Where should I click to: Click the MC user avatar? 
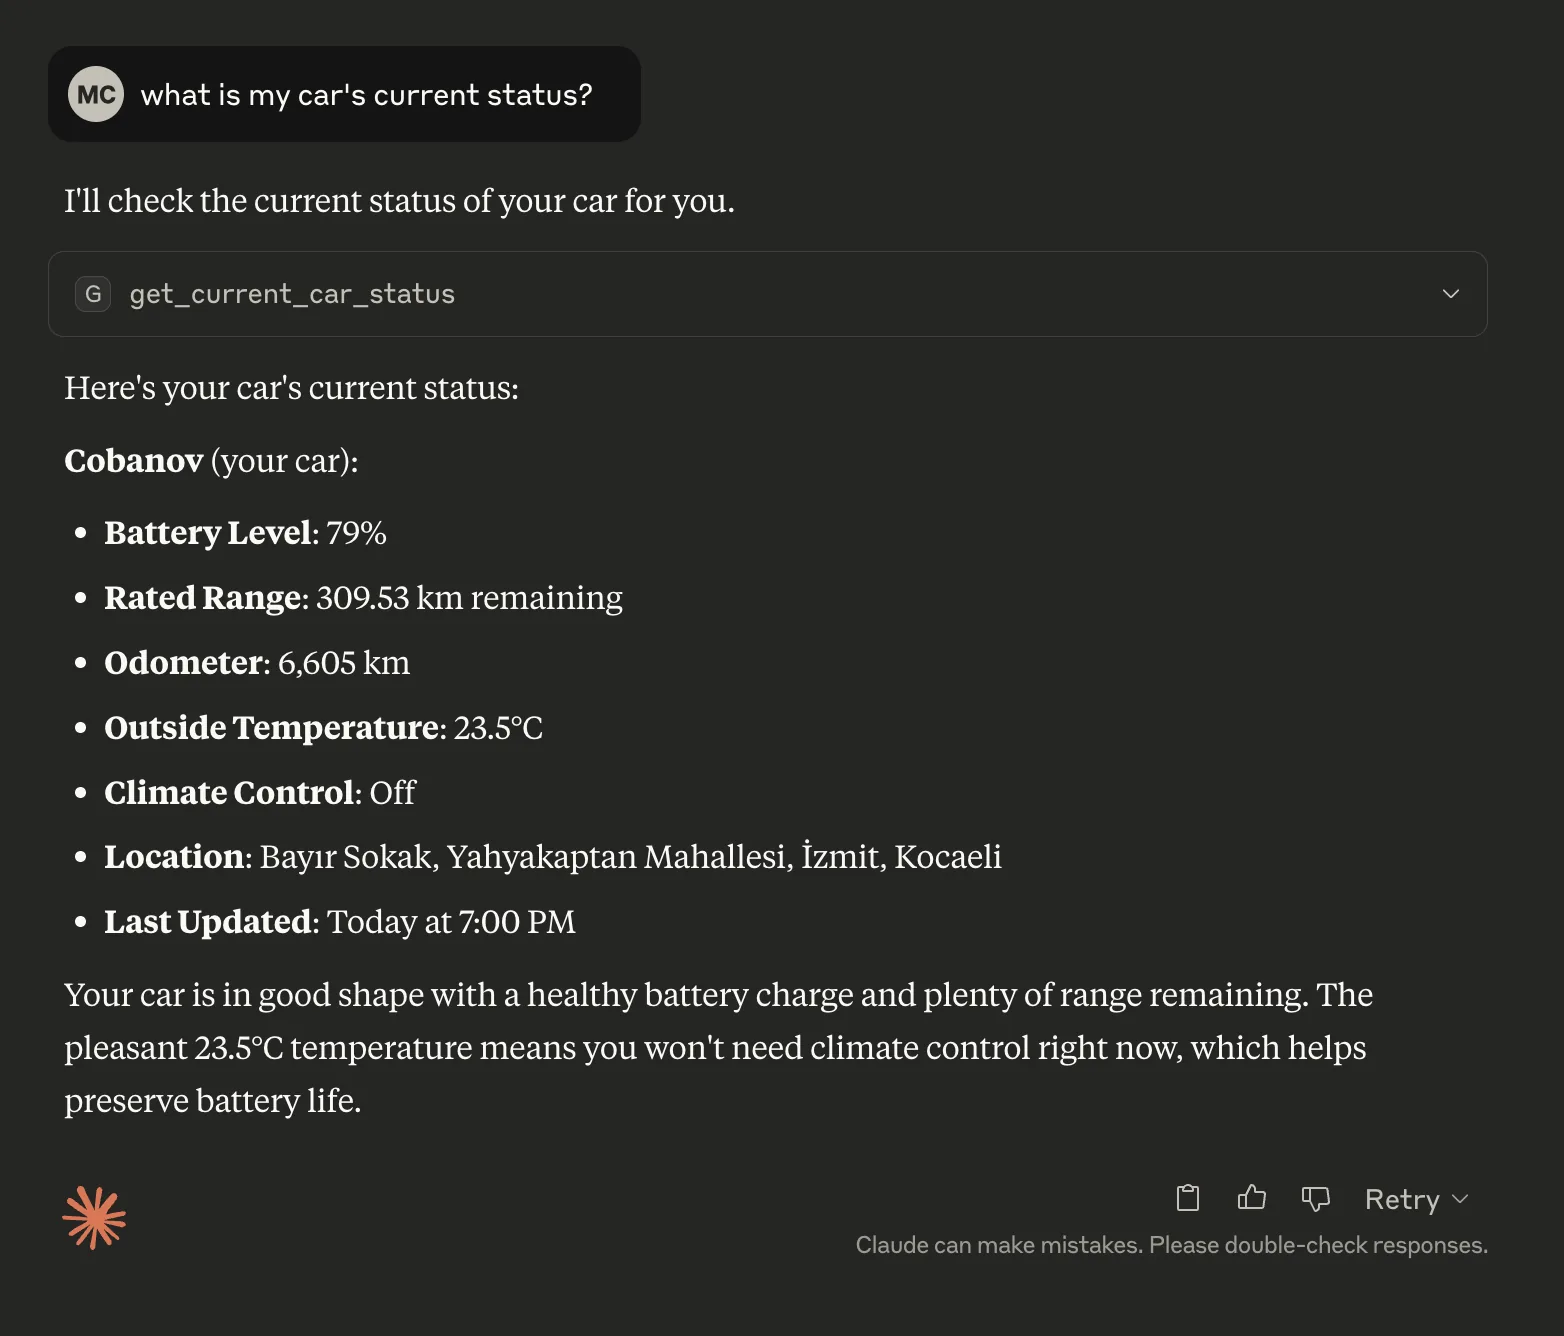pos(96,94)
